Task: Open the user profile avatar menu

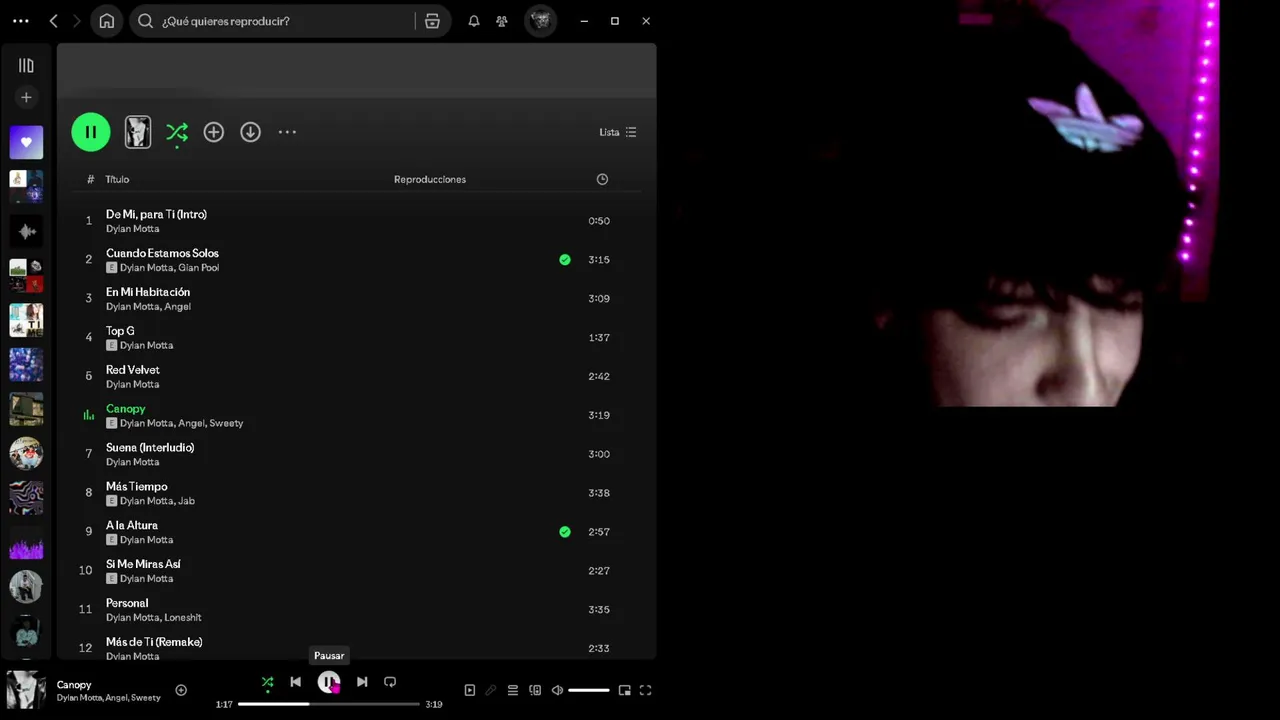Action: pyautogui.click(x=541, y=21)
